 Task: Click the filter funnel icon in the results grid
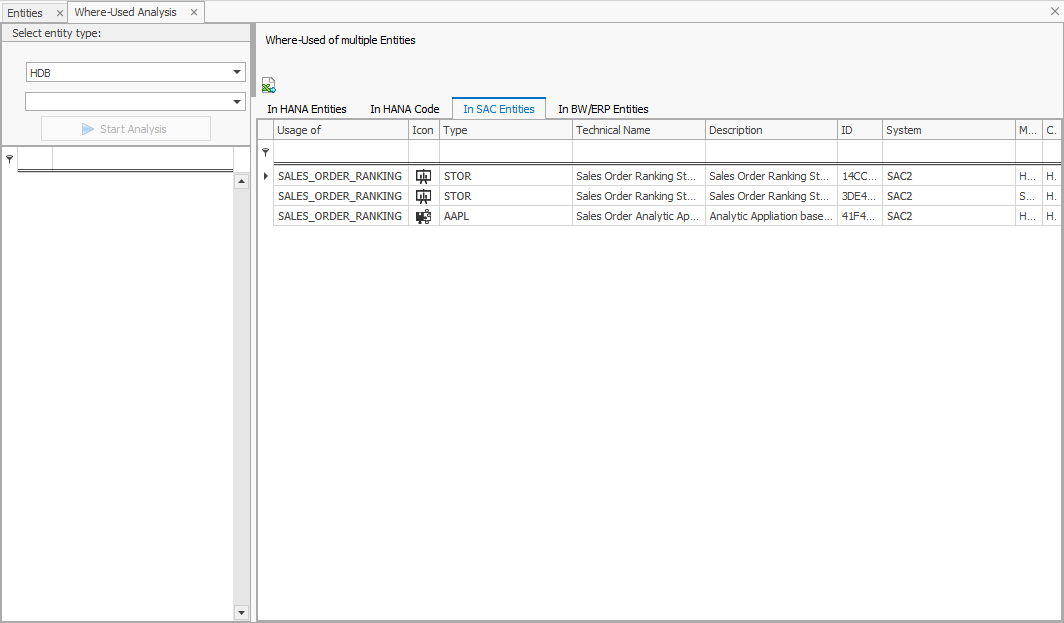click(264, 152)
